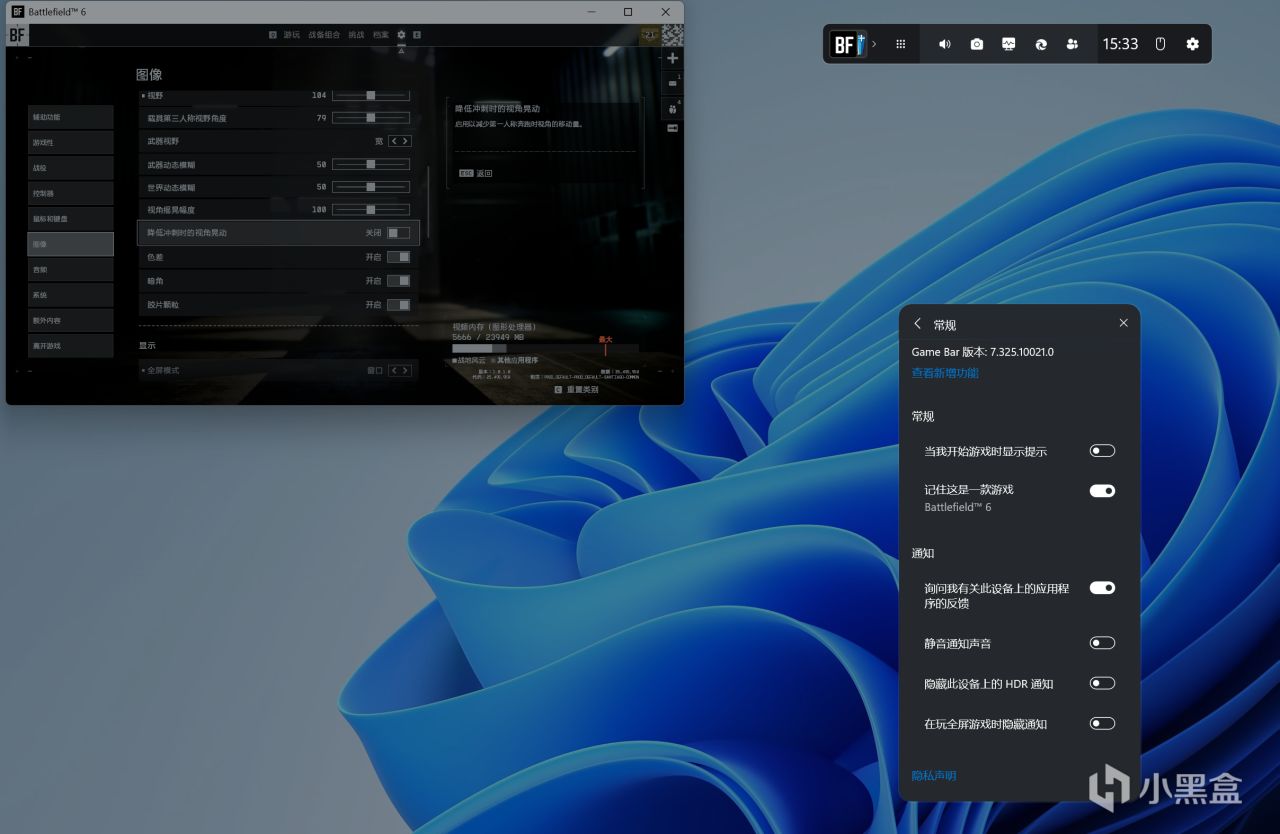1280x834 pixels.
Task: Enable 静音通知声音
Action: [x=1102, y=643]
